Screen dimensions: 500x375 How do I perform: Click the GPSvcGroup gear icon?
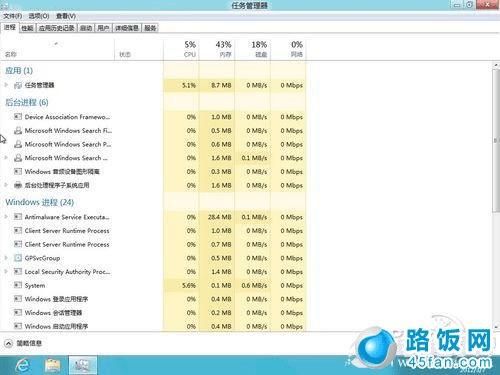point(18,258)
